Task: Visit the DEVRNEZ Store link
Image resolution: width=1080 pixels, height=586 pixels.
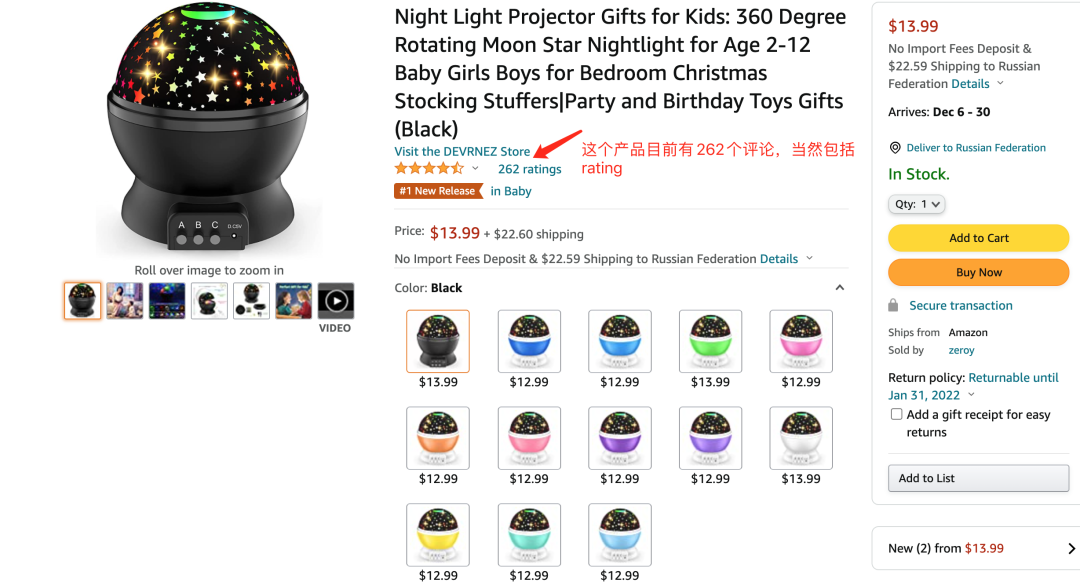Action: tap(462, 152)
